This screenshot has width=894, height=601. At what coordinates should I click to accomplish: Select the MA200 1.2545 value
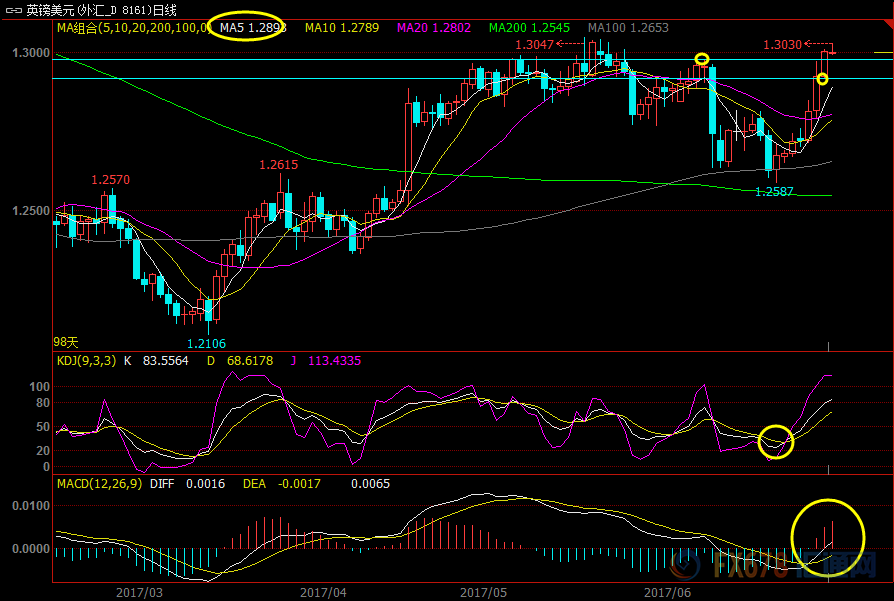[x=529, y=27]
